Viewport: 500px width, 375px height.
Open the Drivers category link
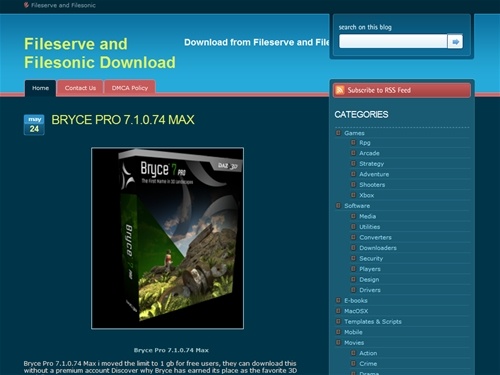[370, 290]
